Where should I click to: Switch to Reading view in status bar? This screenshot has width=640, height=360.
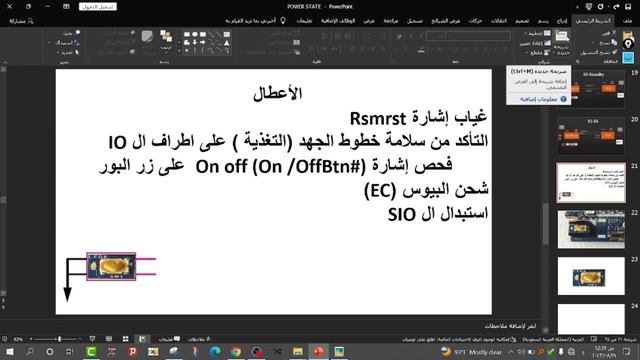(x=109, y=339)
